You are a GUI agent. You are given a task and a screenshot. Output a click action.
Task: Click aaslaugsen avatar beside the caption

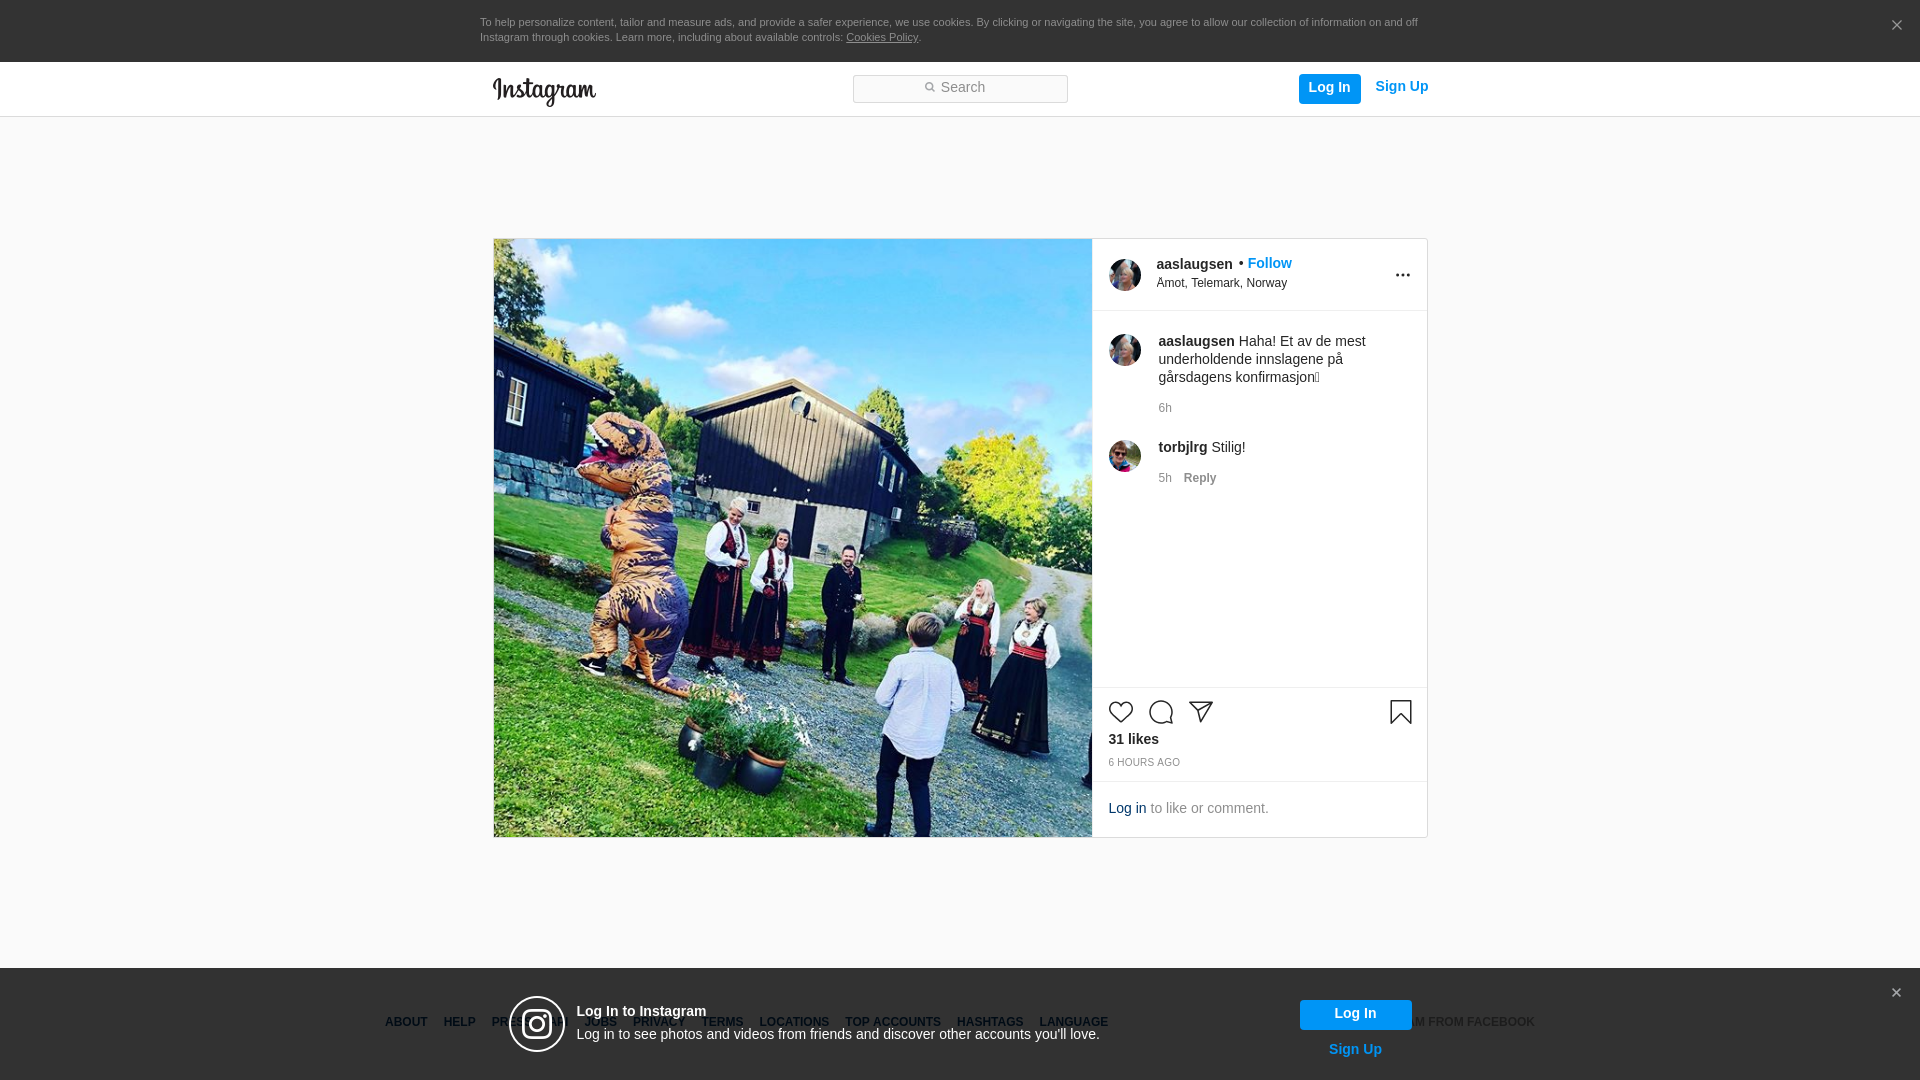click(x=1125, y=350)
